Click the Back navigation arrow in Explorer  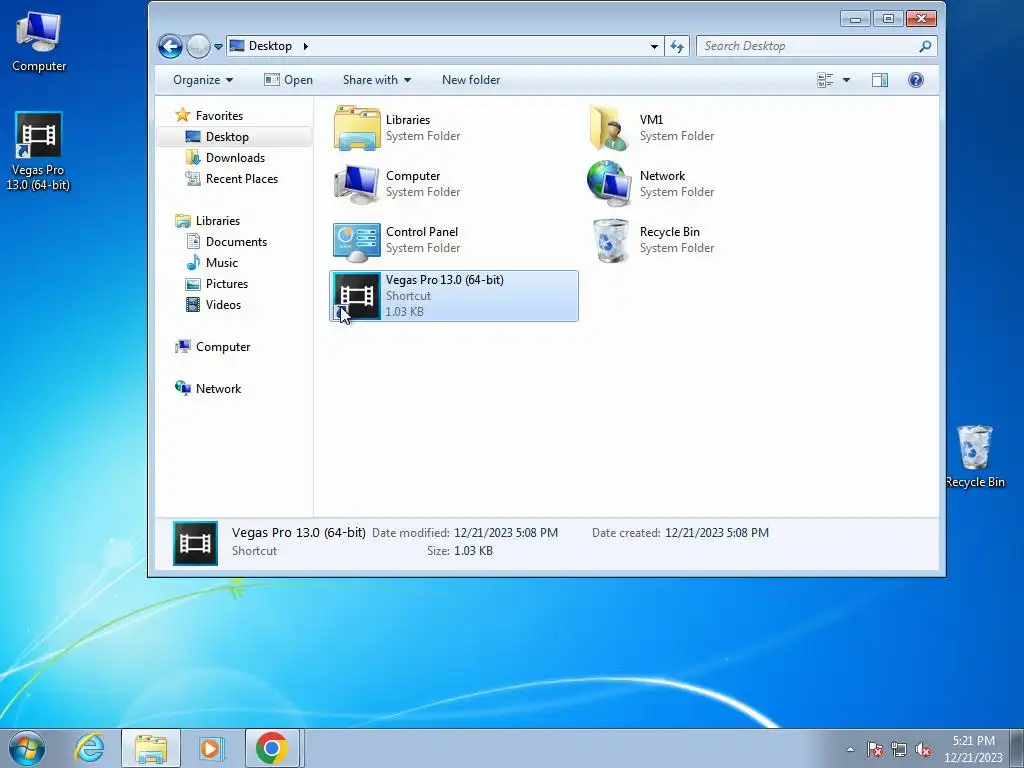[170, 46]
